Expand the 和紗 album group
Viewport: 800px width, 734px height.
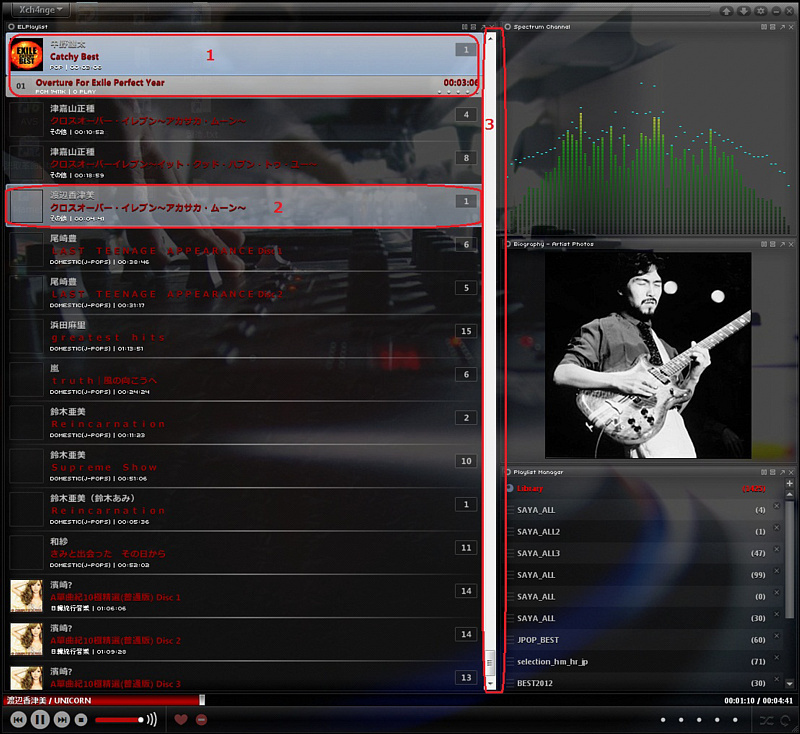(244, 553)
